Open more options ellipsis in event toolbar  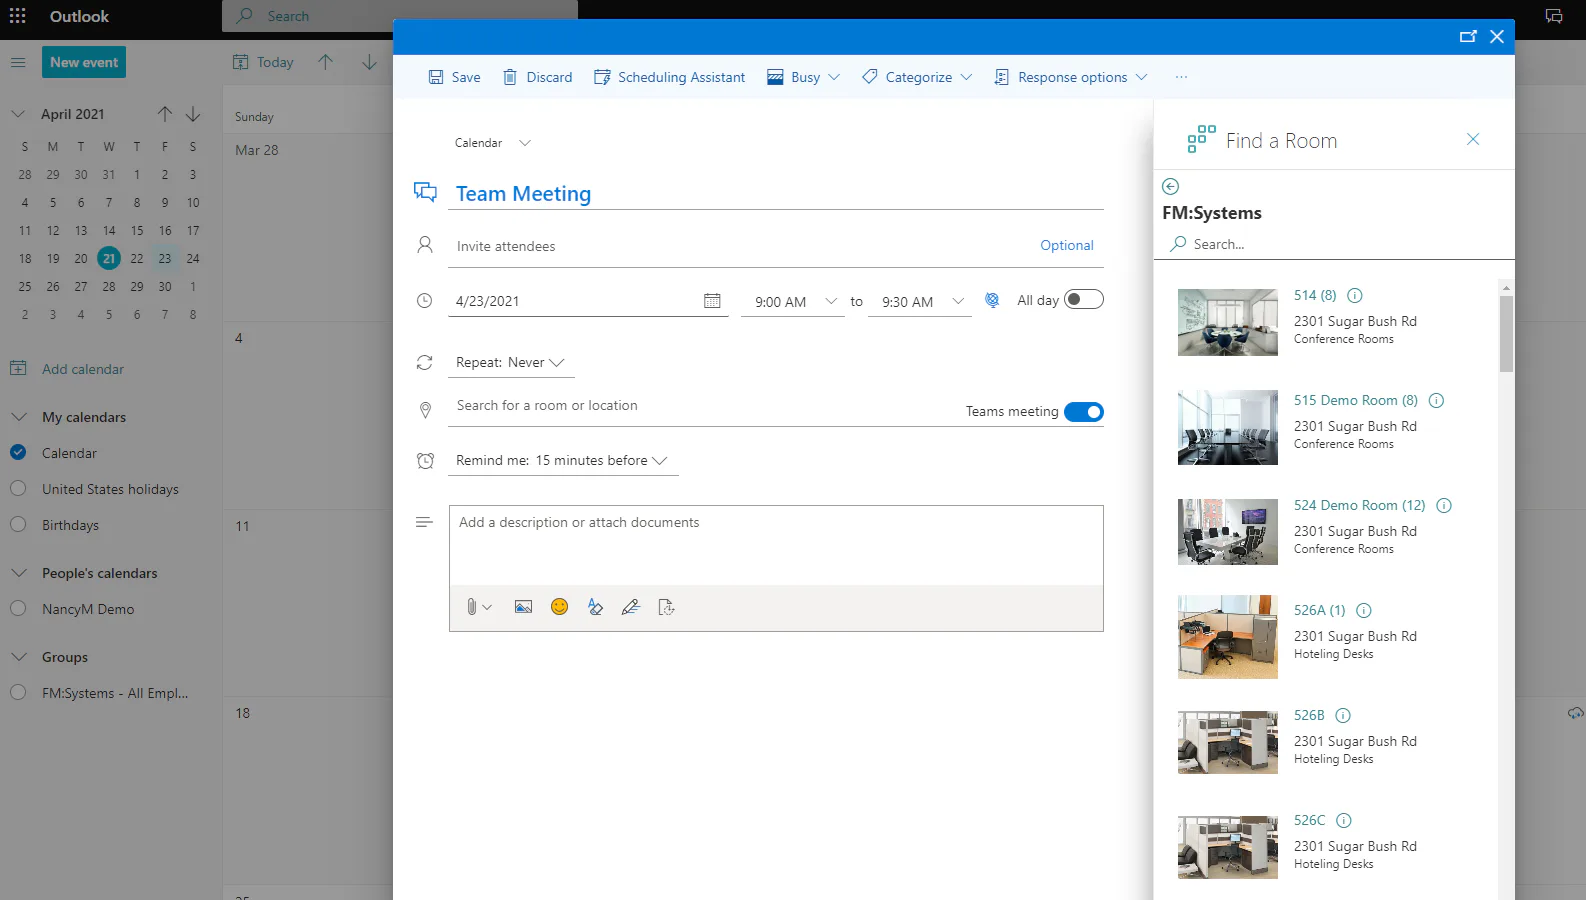pyautogui.click(x=1182, y=77)
